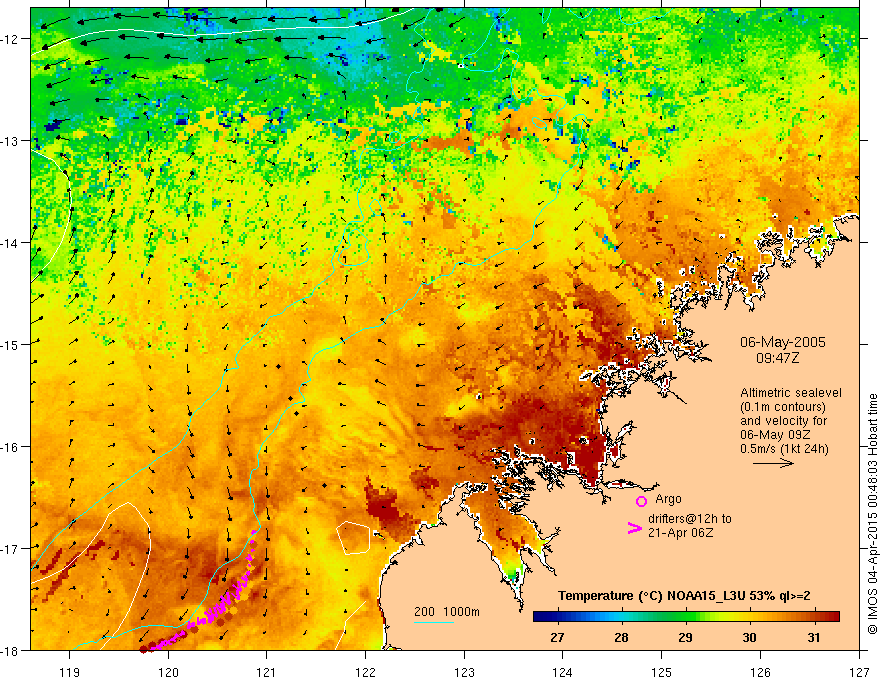Screen dimensions: 880x680
Task: Click longitude axis label 127
Action: point(859,672)
